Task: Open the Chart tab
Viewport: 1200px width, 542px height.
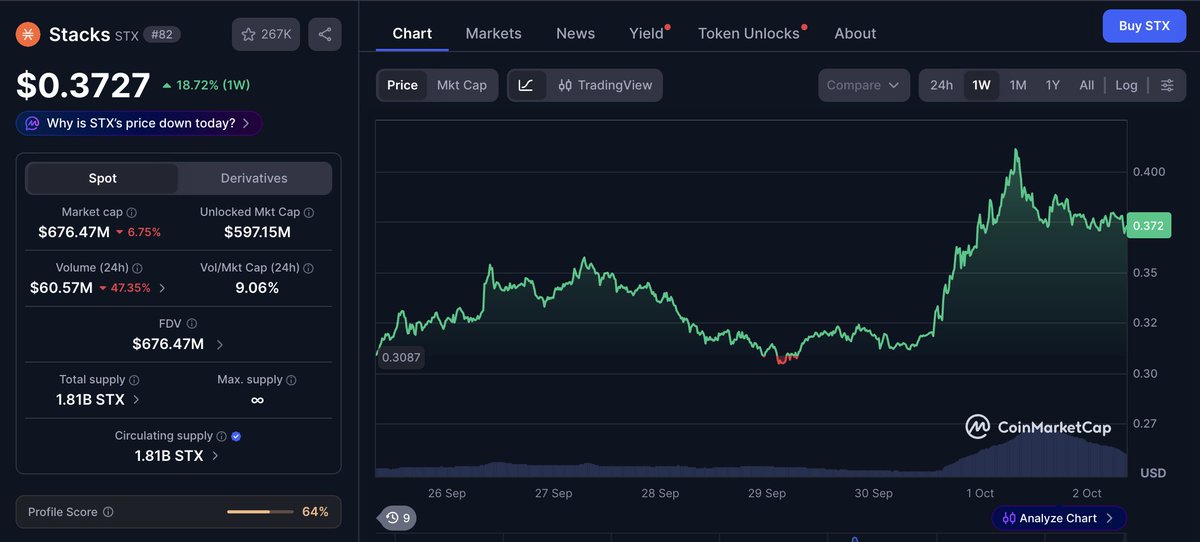Action: click(412, 33)
